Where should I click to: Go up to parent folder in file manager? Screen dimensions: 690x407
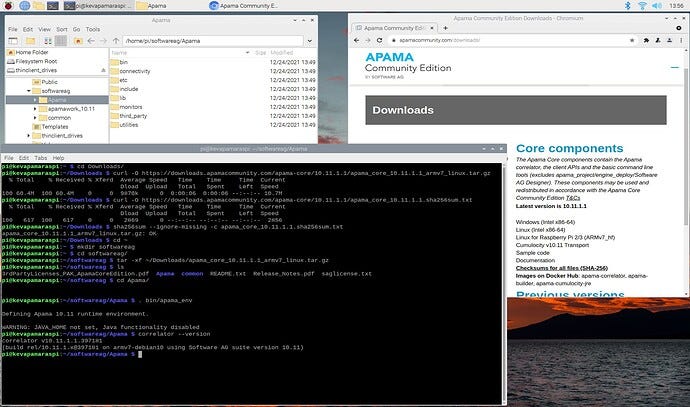pos(116,41)
